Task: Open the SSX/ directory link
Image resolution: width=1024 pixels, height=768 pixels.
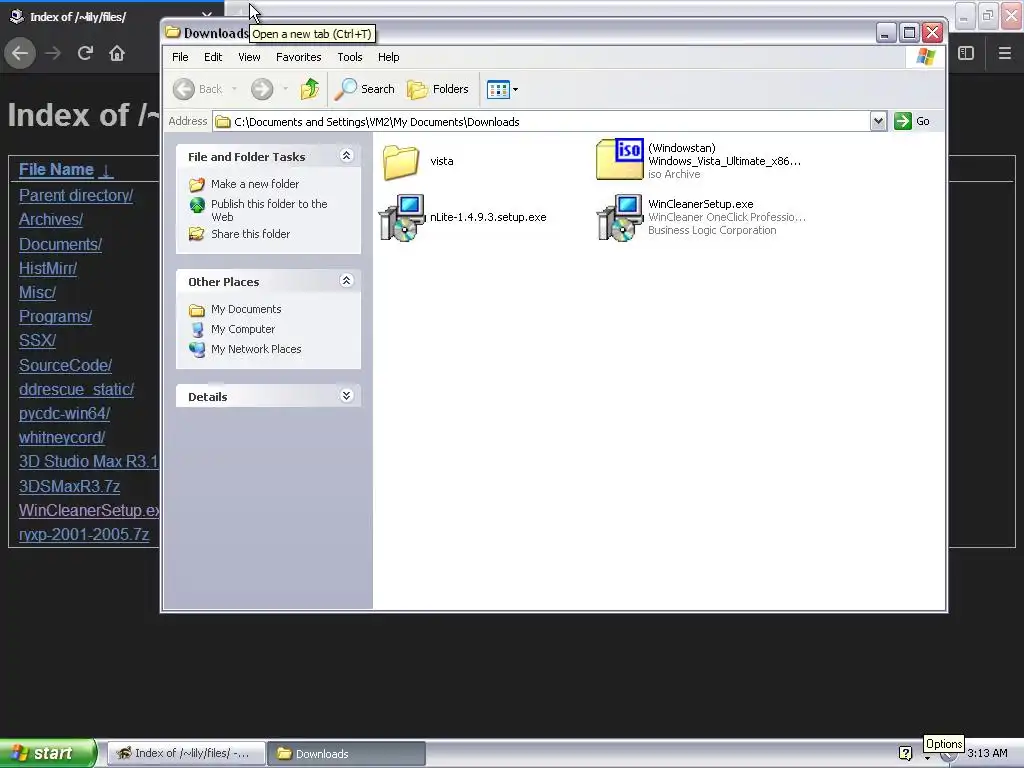Action: (37, 341)
